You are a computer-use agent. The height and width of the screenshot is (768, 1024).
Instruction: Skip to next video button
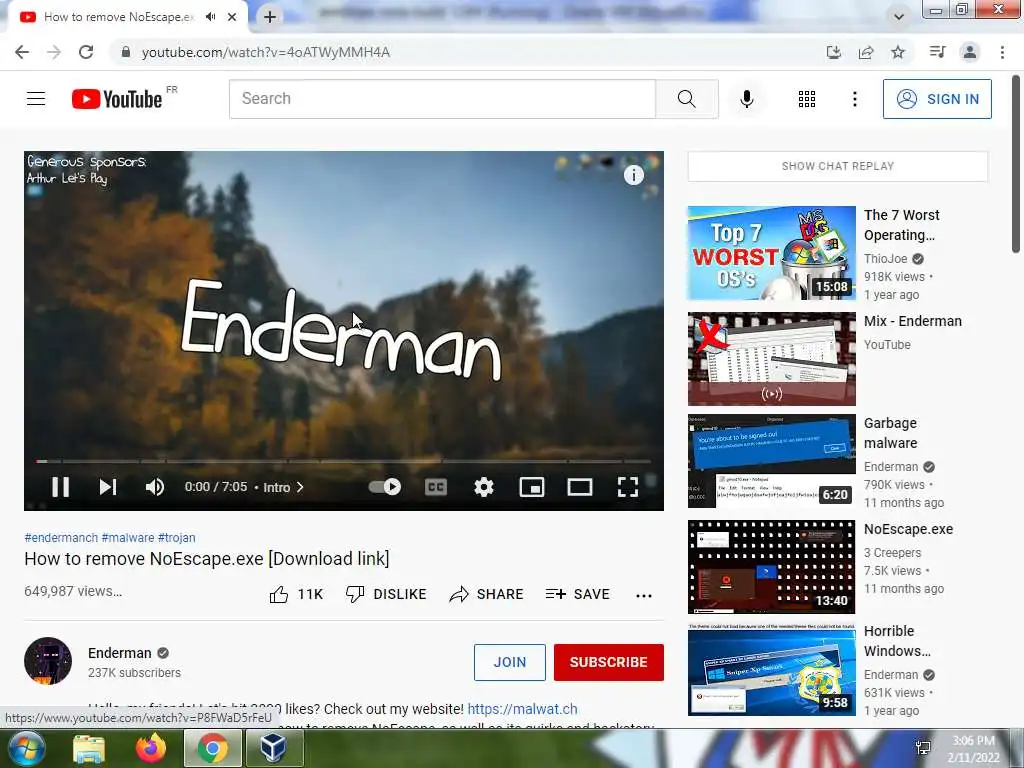click(x=108, y=487)
